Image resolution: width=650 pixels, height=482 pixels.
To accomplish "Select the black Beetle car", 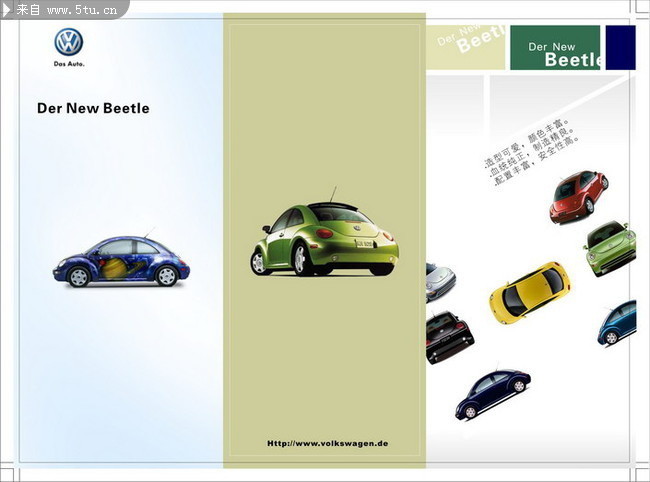I will tap(449, 337).
